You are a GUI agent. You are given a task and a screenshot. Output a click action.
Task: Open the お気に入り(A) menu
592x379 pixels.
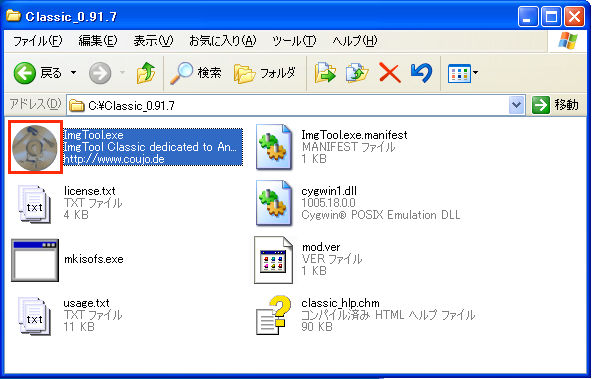coord(222,41)
